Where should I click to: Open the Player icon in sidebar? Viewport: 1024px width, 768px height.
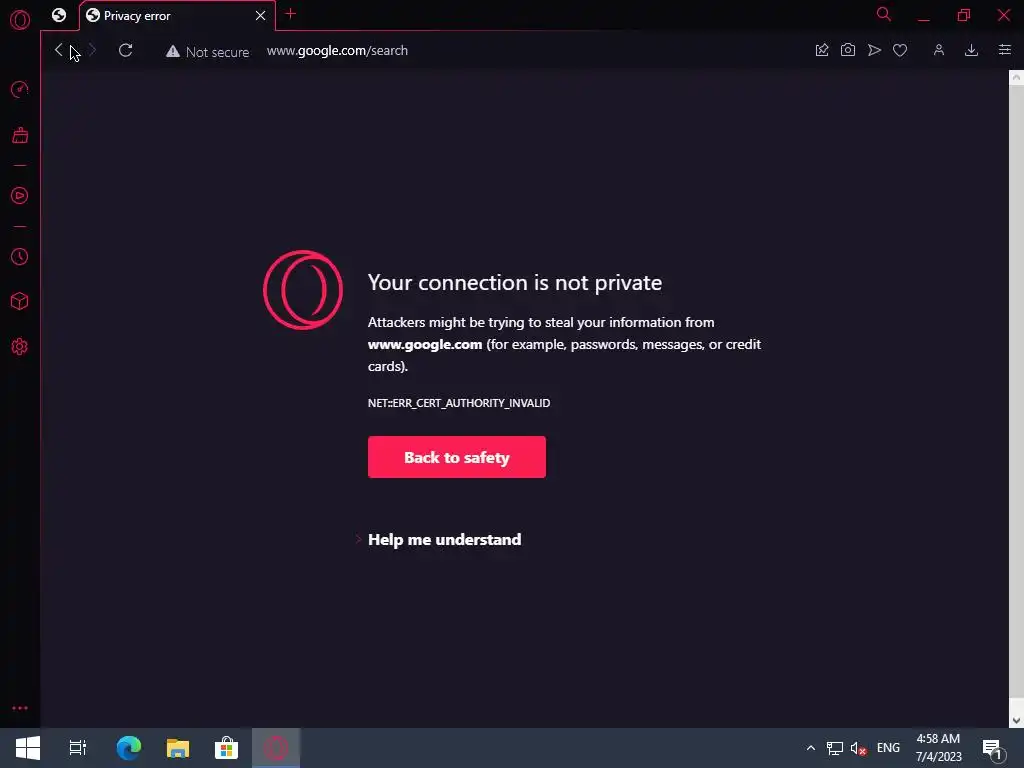(20, 195)
